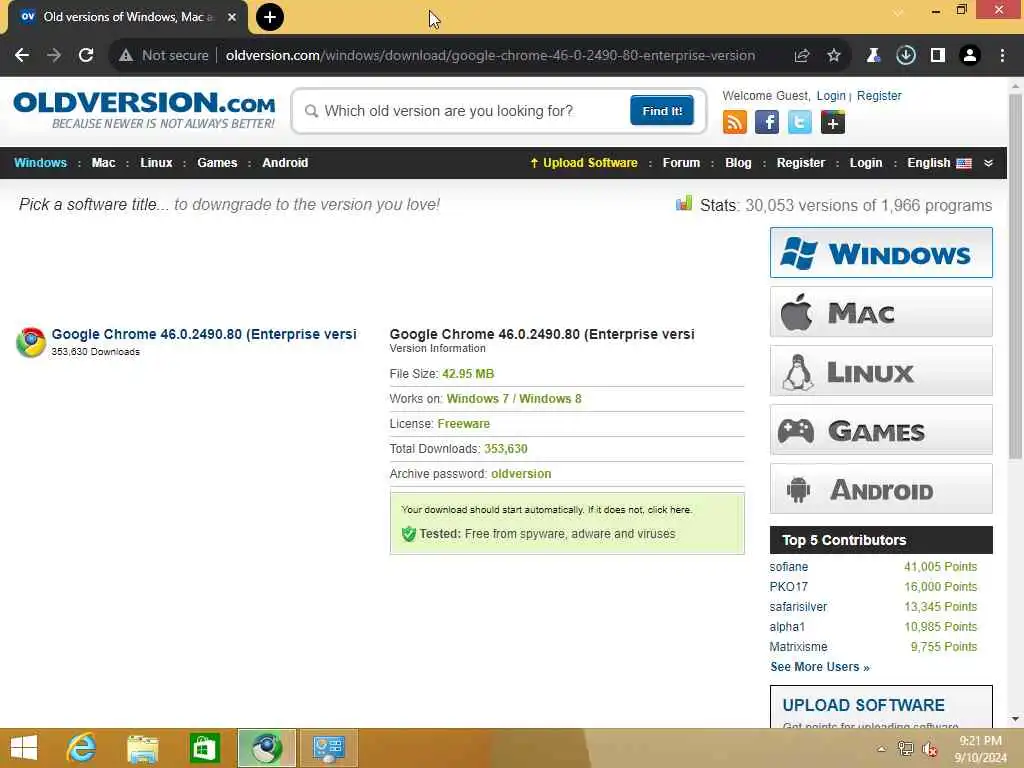Click the Google Plus share icon
Screen dimensions: 1024x768
(833, 122)
